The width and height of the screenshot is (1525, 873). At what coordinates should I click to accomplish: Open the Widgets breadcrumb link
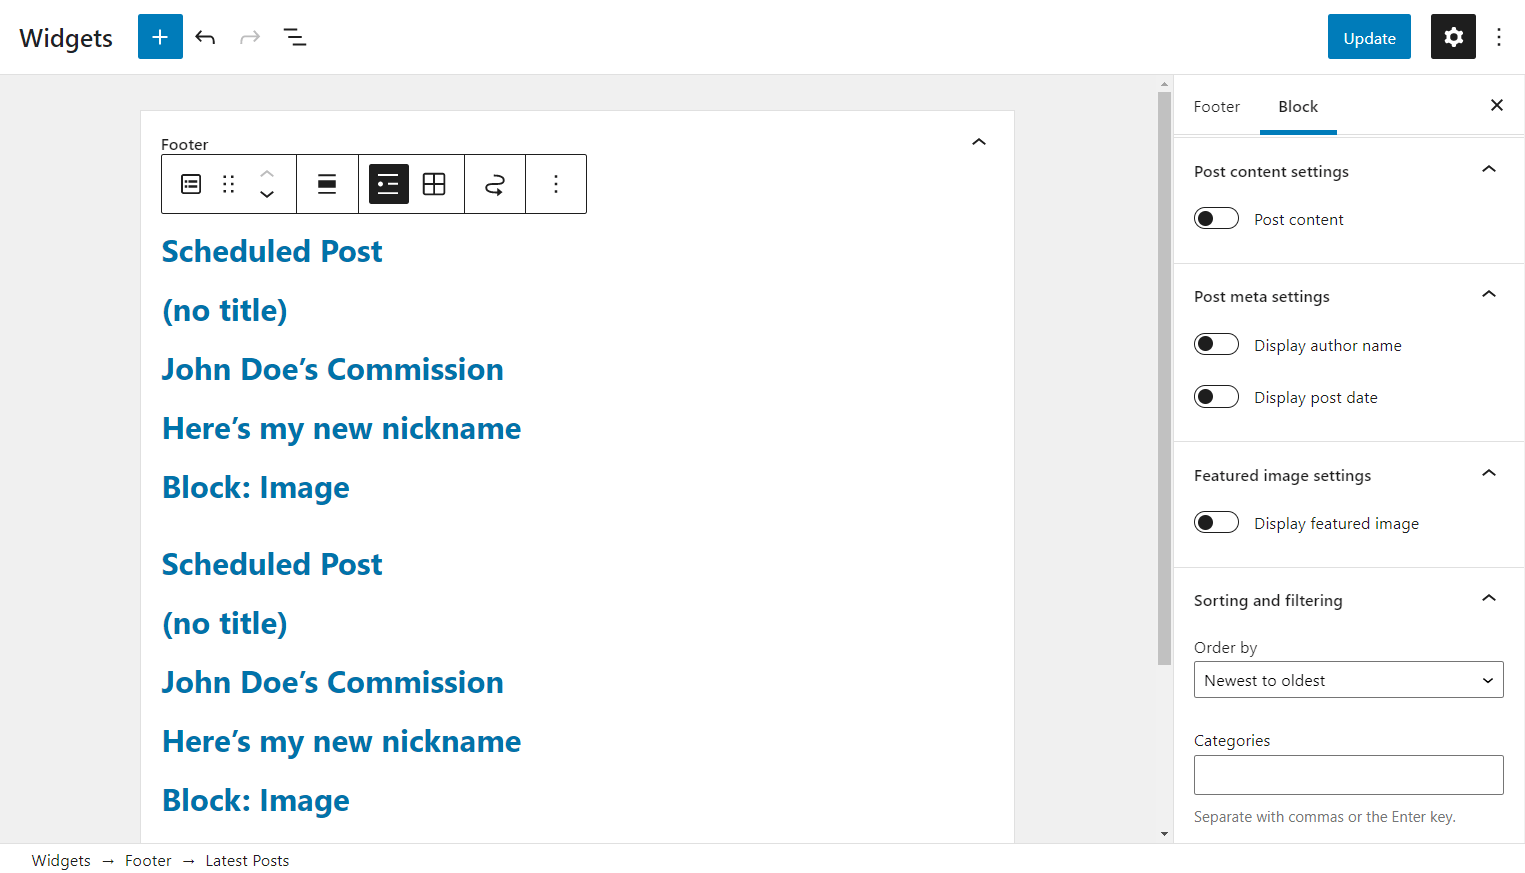click(x=60, y=860)
